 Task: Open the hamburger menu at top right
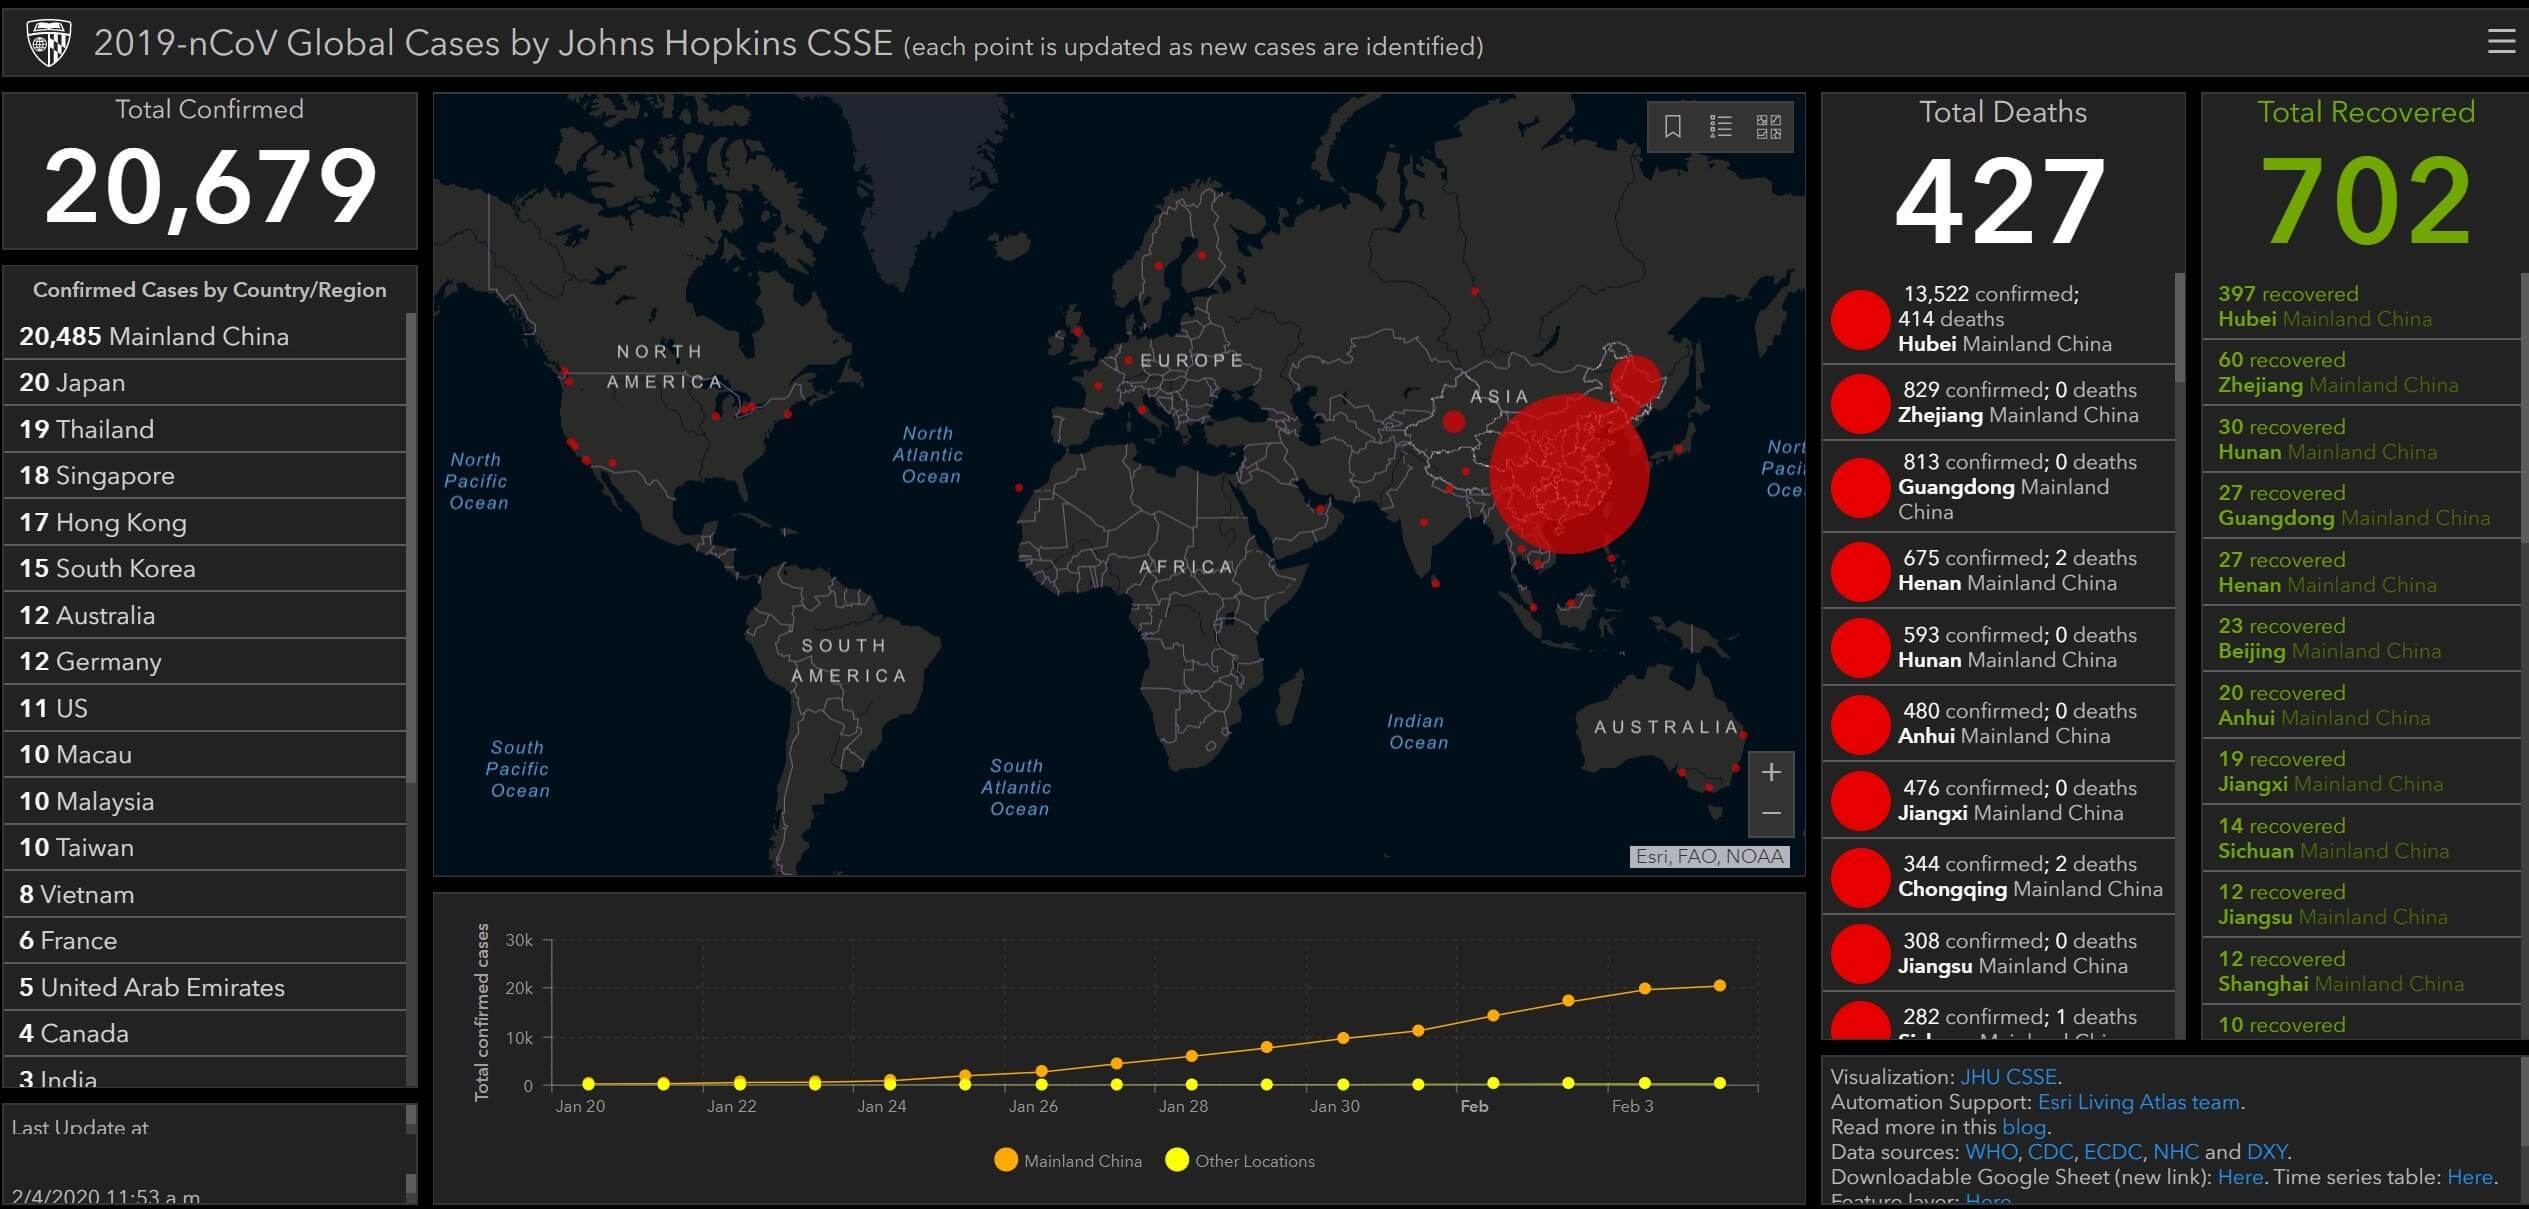click(x=2500, y=42)
